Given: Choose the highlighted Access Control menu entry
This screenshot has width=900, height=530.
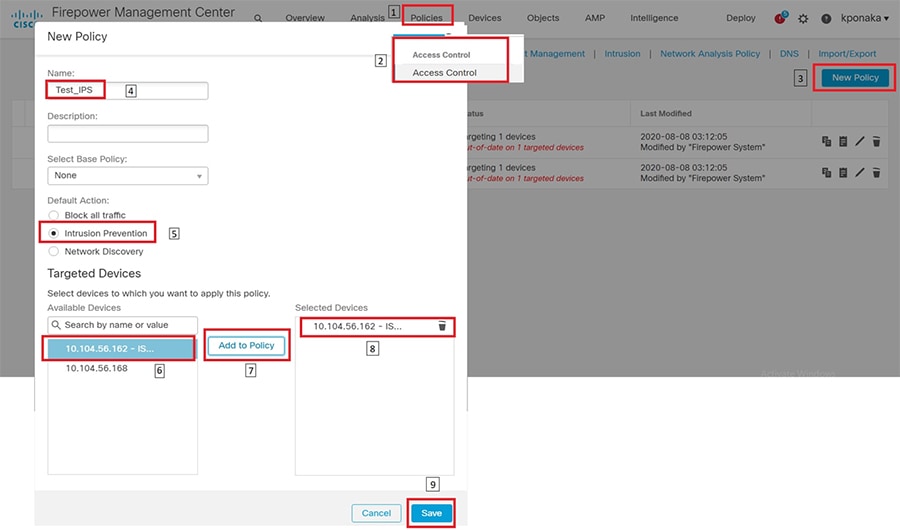Looking at the screenshot, I should [x=444, y=73].
